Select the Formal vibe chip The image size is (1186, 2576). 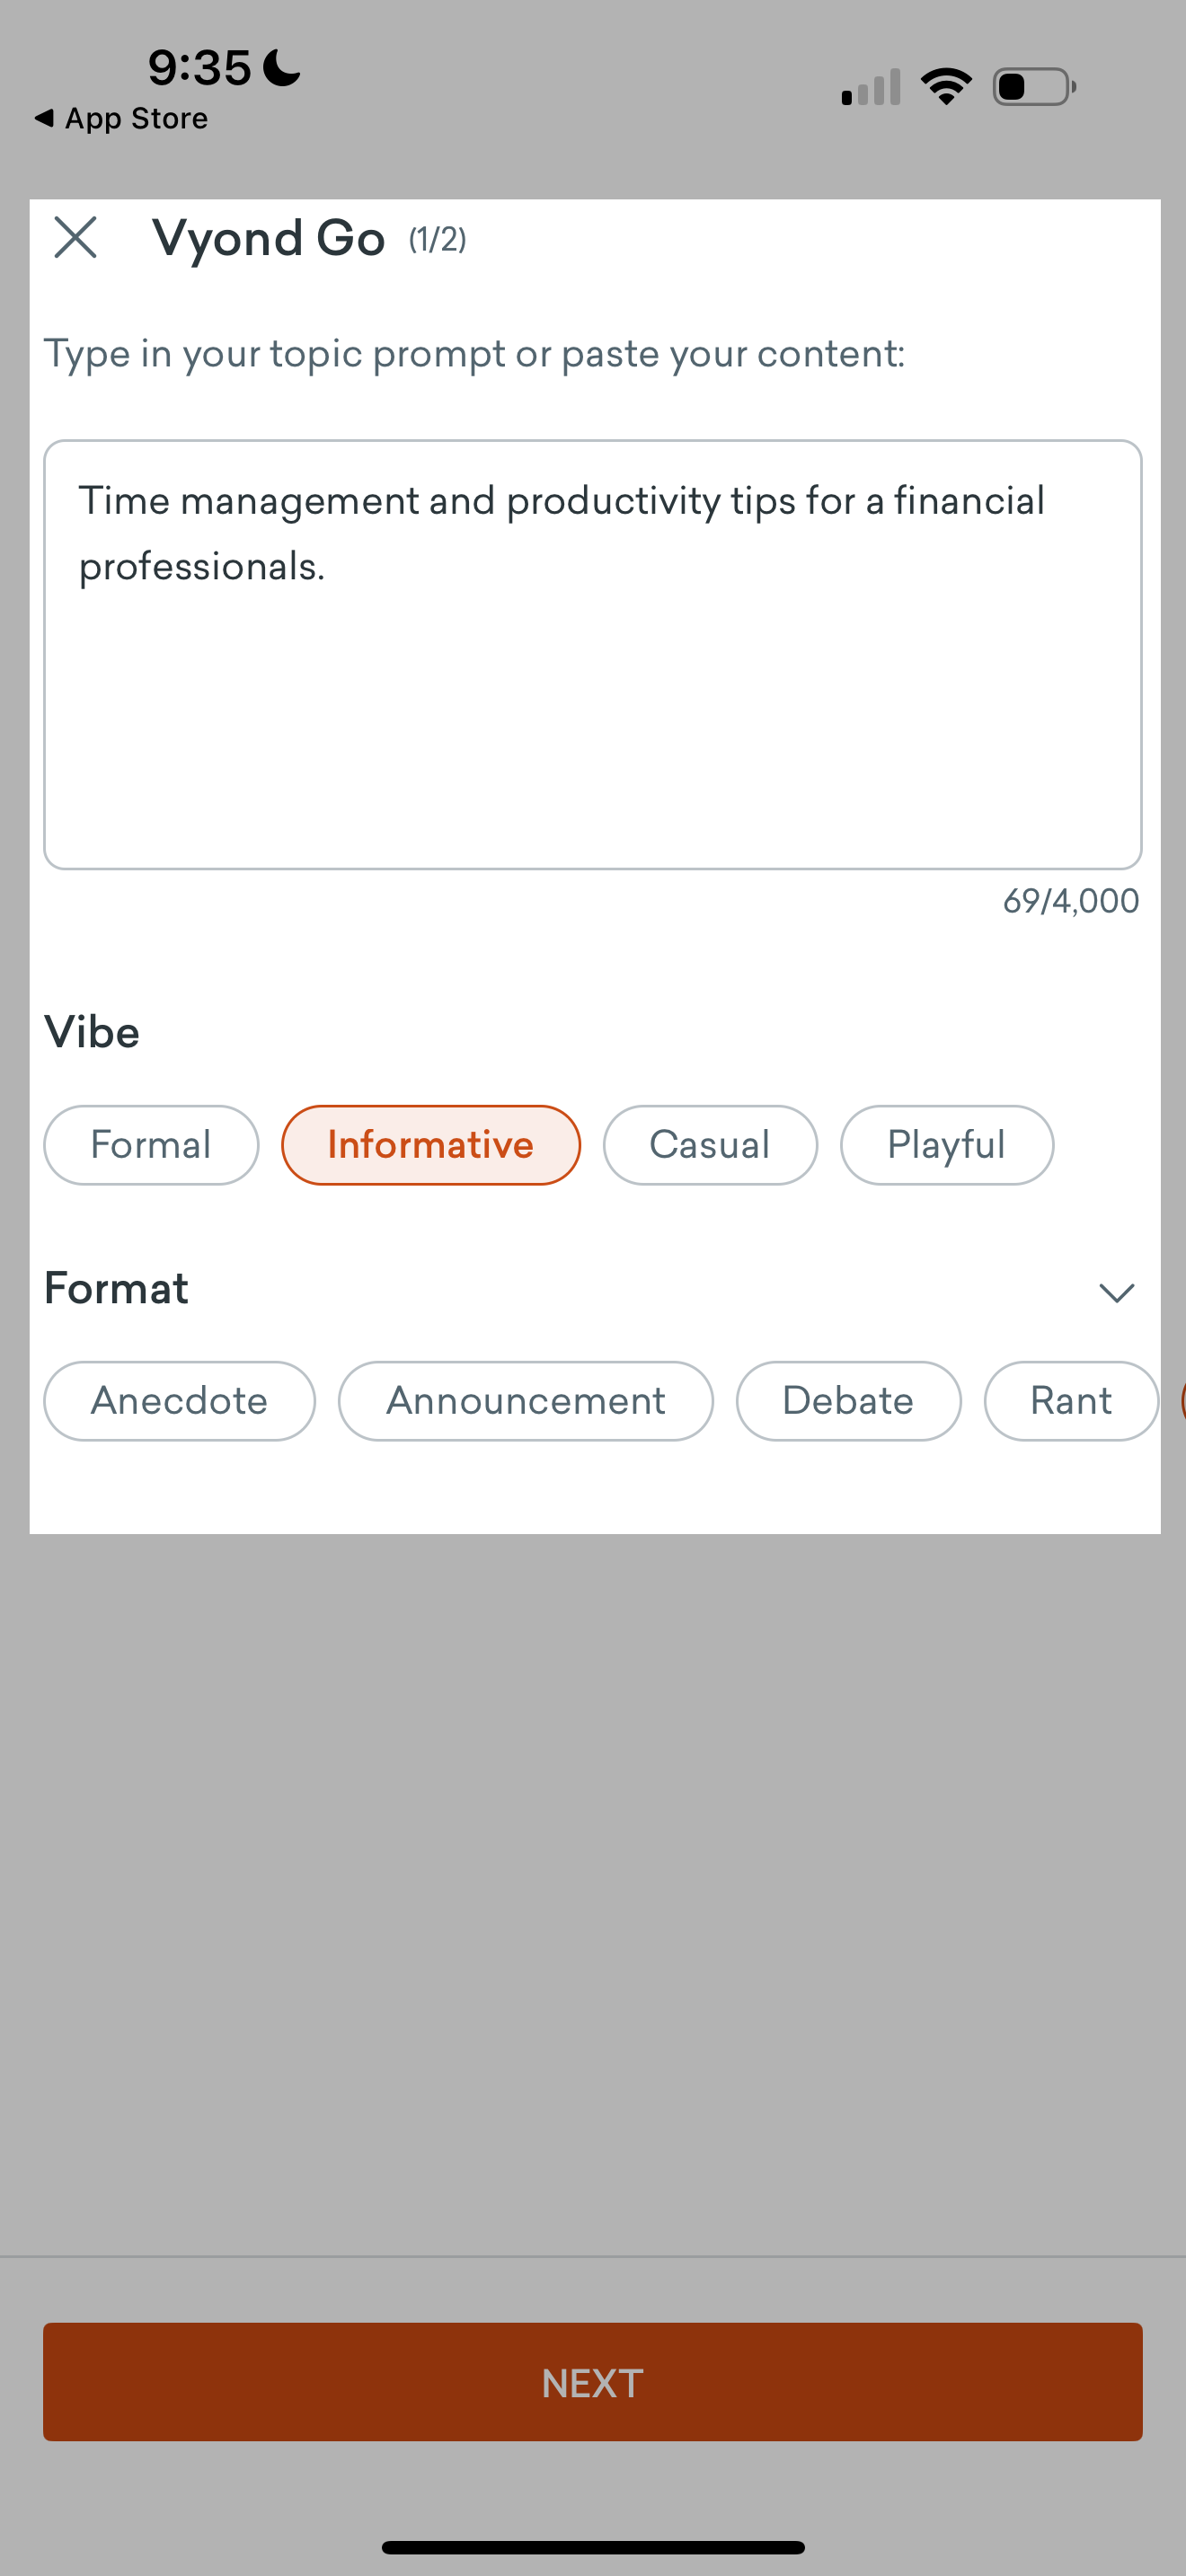coord(151,1145)
